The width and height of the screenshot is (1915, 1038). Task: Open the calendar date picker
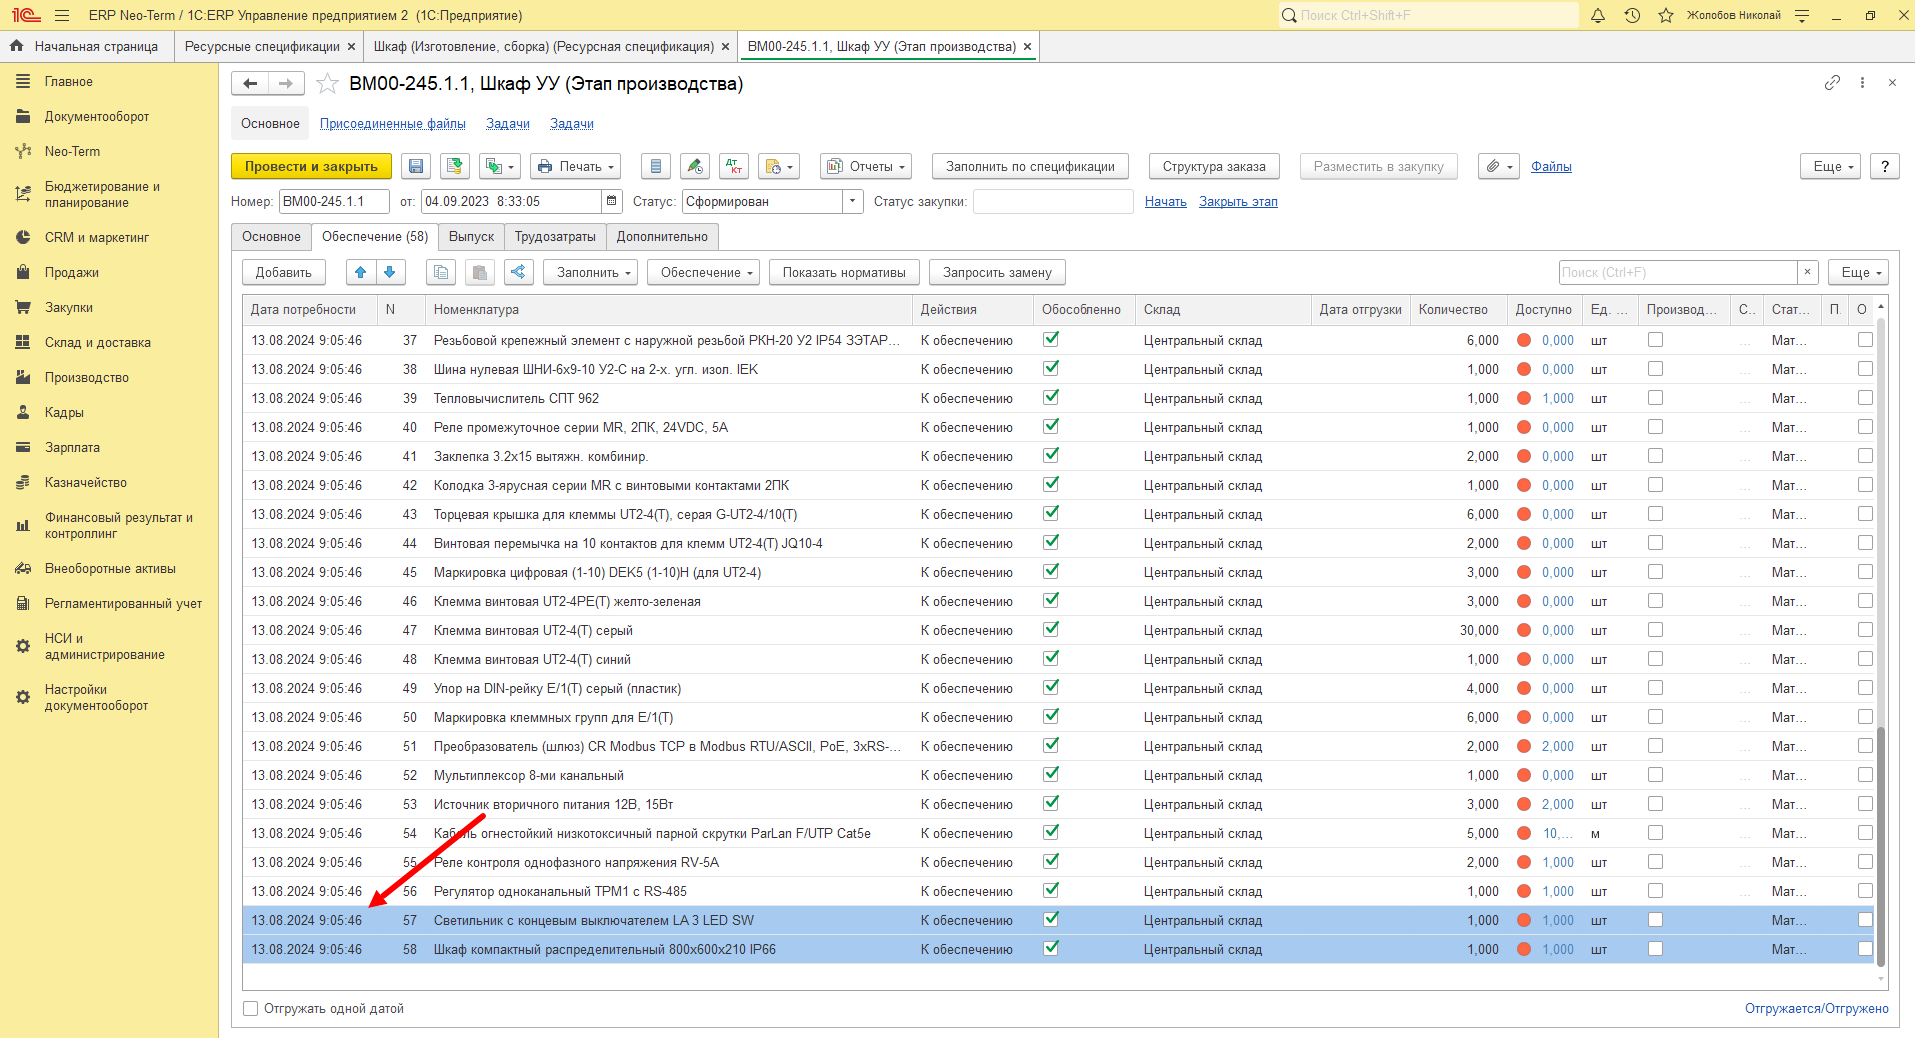point(612,201)
